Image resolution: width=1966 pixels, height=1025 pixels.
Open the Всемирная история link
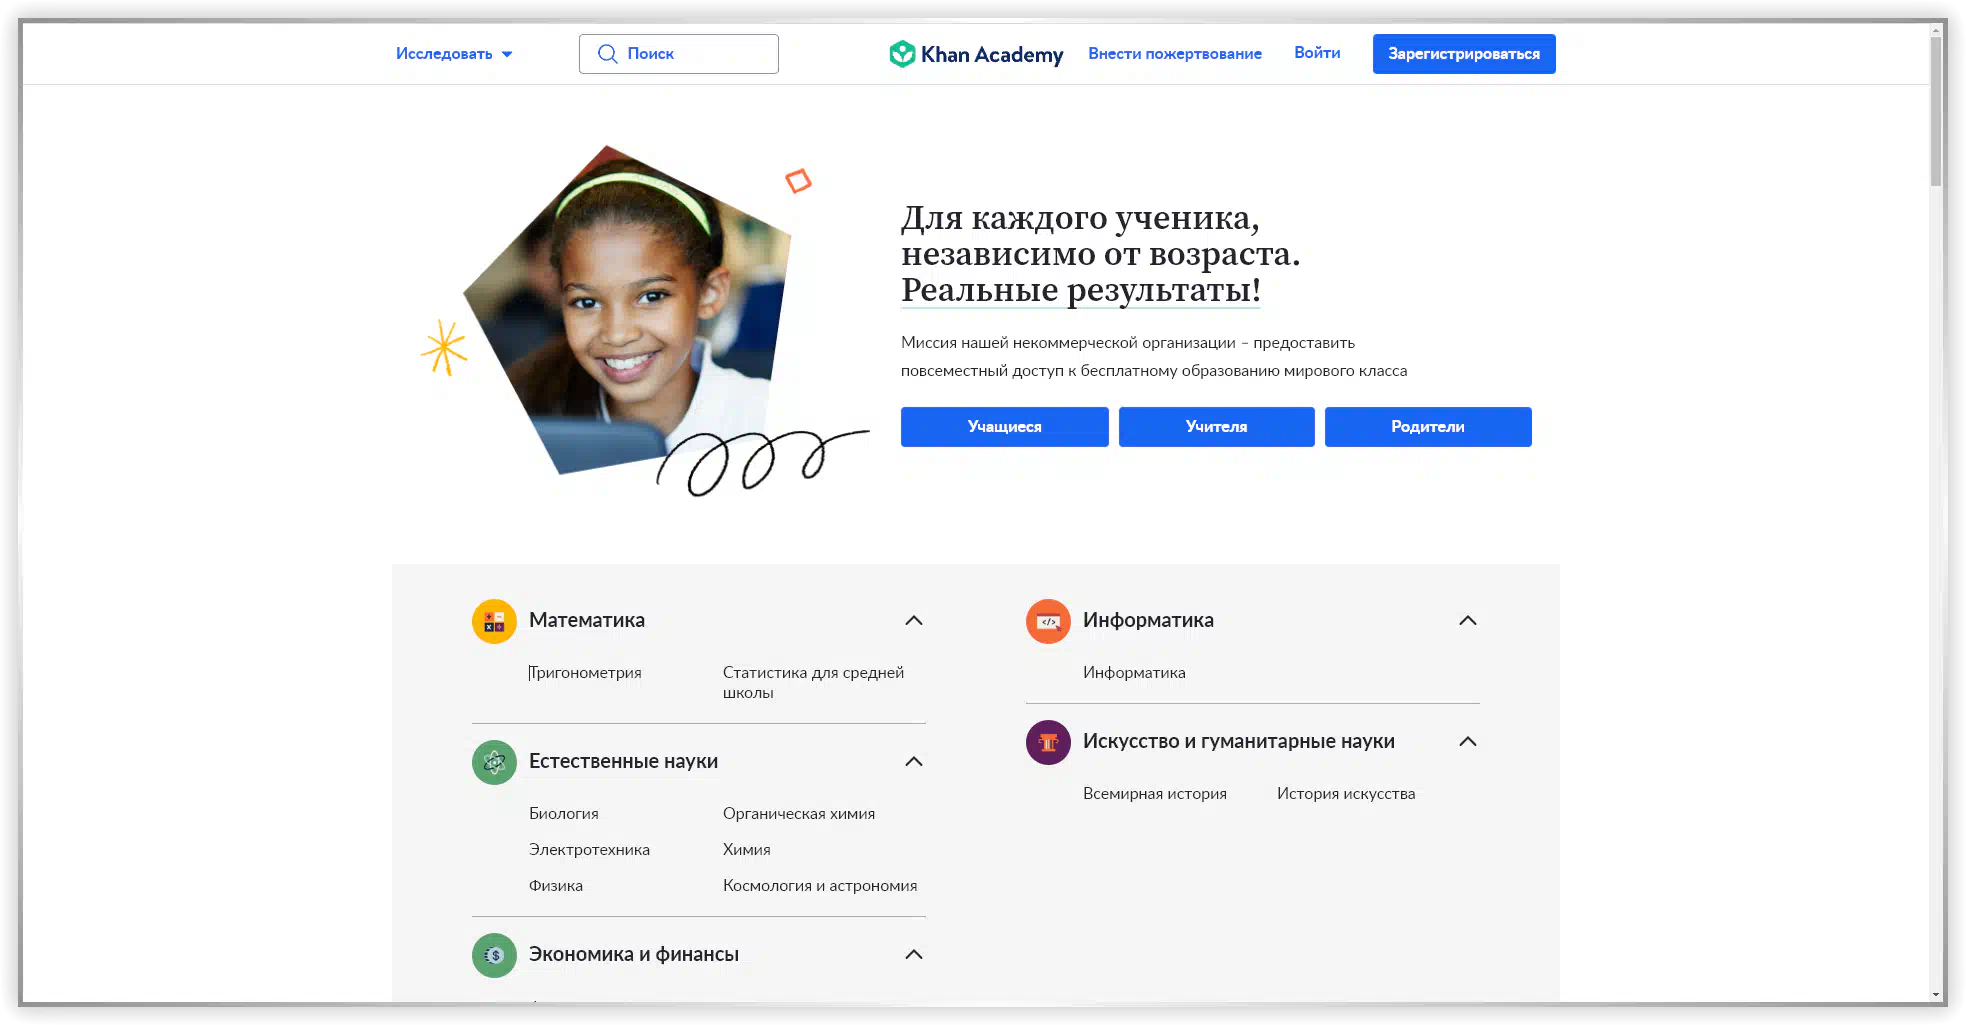coord(1155,794)
